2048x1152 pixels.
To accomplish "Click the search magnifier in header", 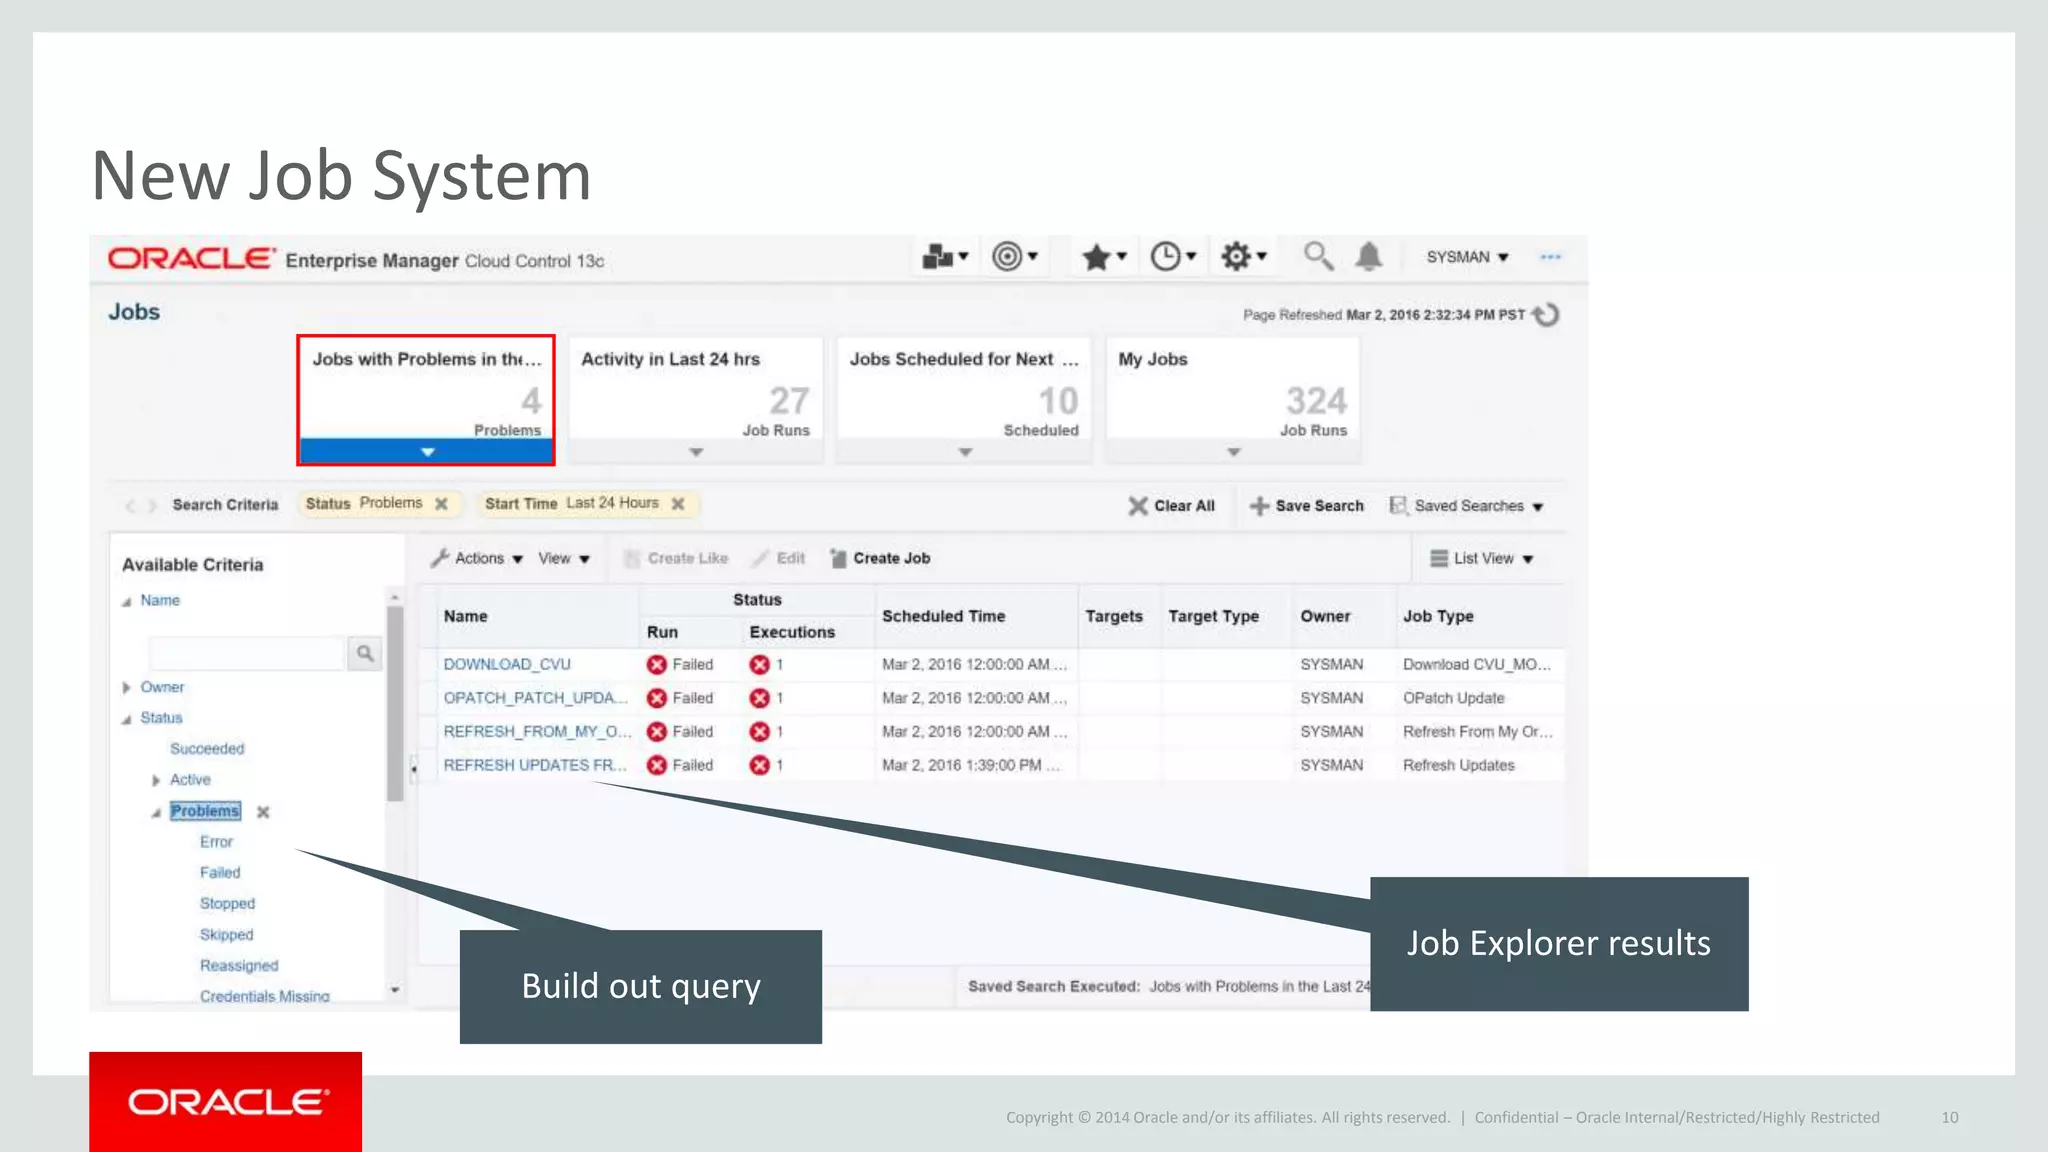I will [1318, 256].
